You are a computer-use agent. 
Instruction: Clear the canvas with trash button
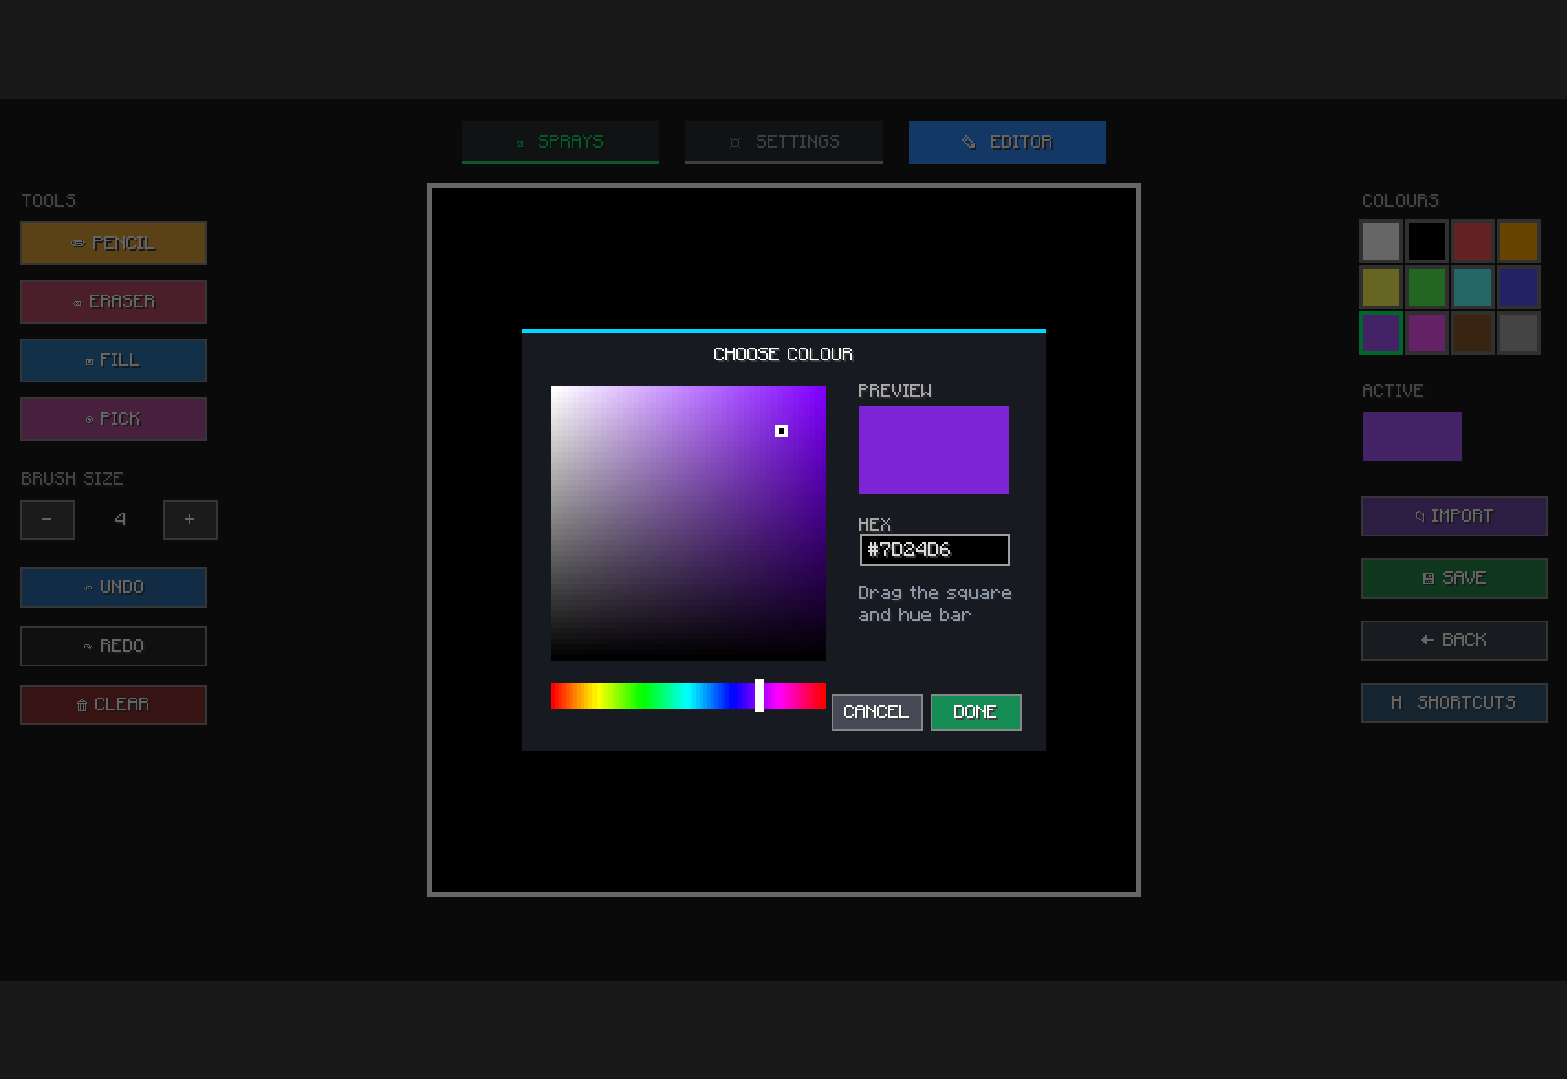(x=113, y=705)
